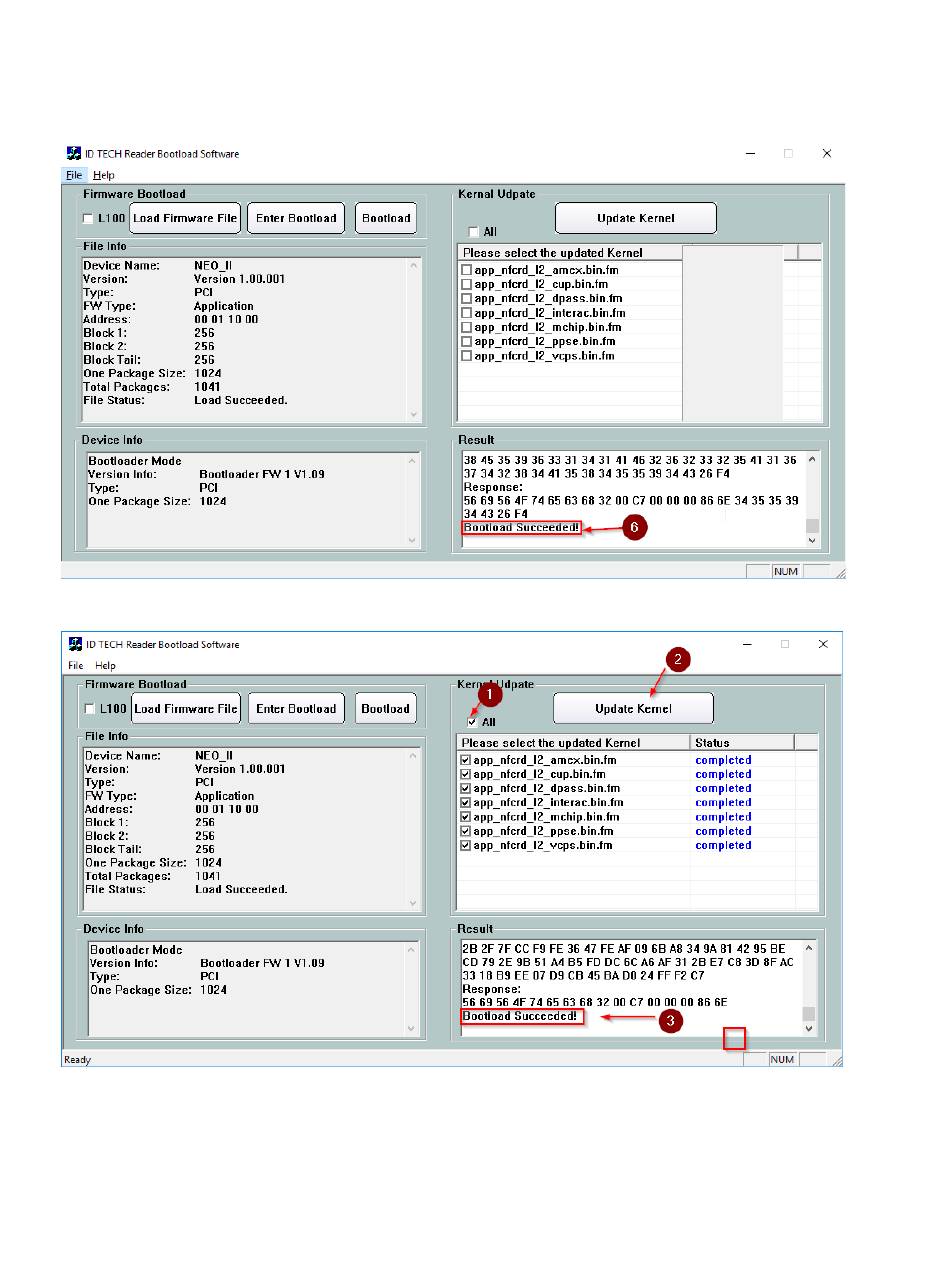Screen dimensions: 950x1267
Task: Check app_nfcrd_l2_interac.bin.fm in the upper window
Action: click(466, 313)
